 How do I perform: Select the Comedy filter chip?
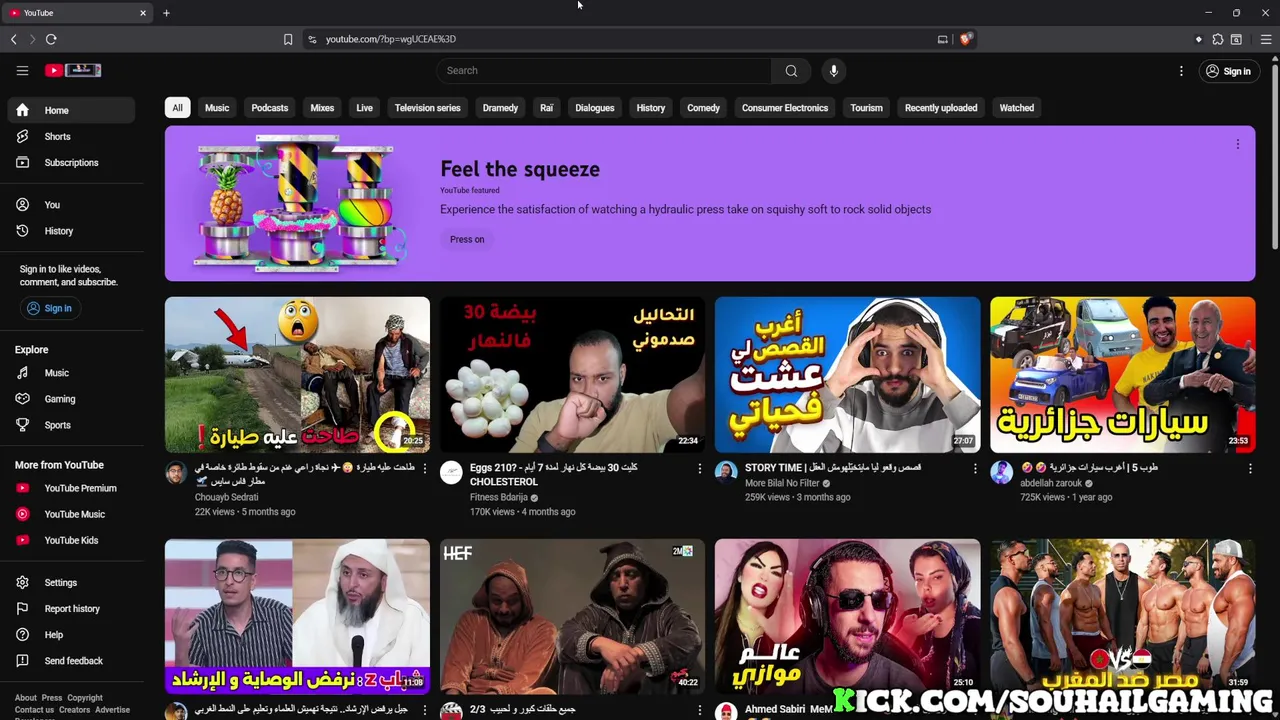pyautogui.click(x=703, y=108)
